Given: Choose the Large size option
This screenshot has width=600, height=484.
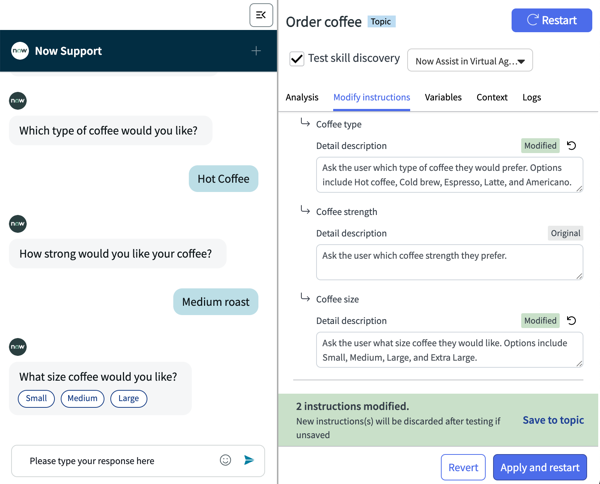Looking at the screenshot, I should [129, 399].
